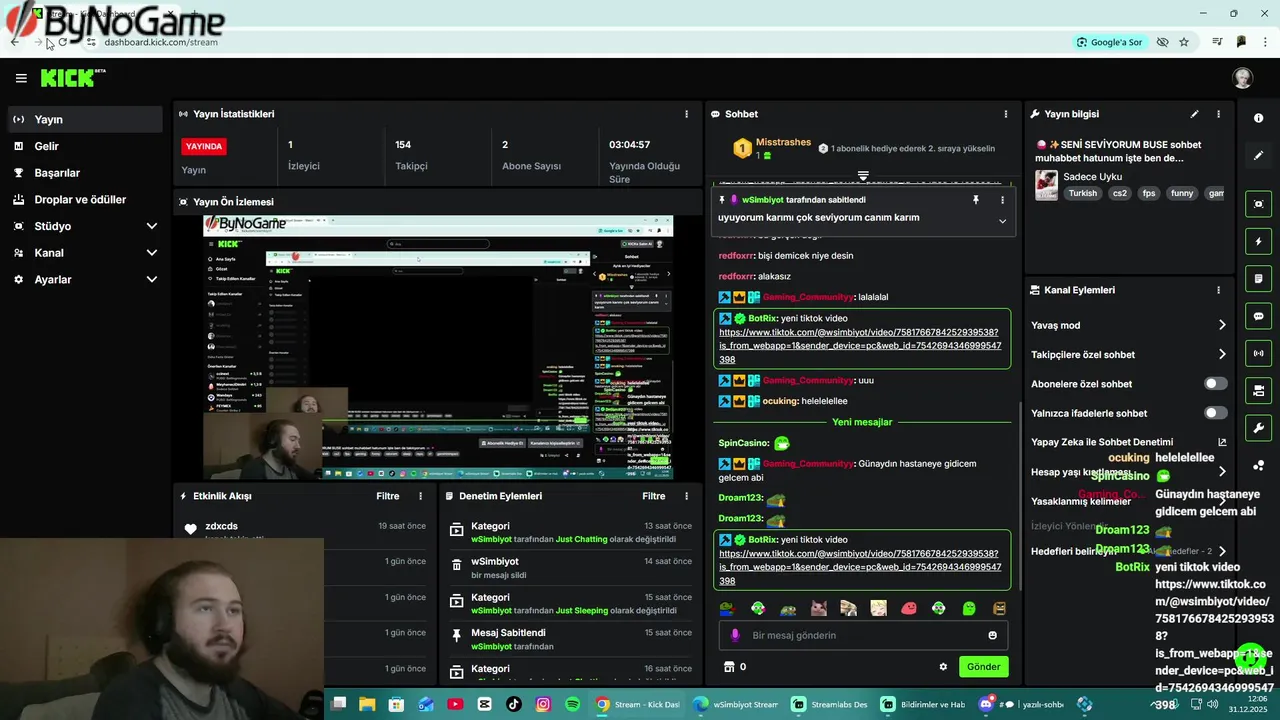Open Filtre in Denetim Eylemleri panel
This screenshot has width=1280, height=720.
654,496
